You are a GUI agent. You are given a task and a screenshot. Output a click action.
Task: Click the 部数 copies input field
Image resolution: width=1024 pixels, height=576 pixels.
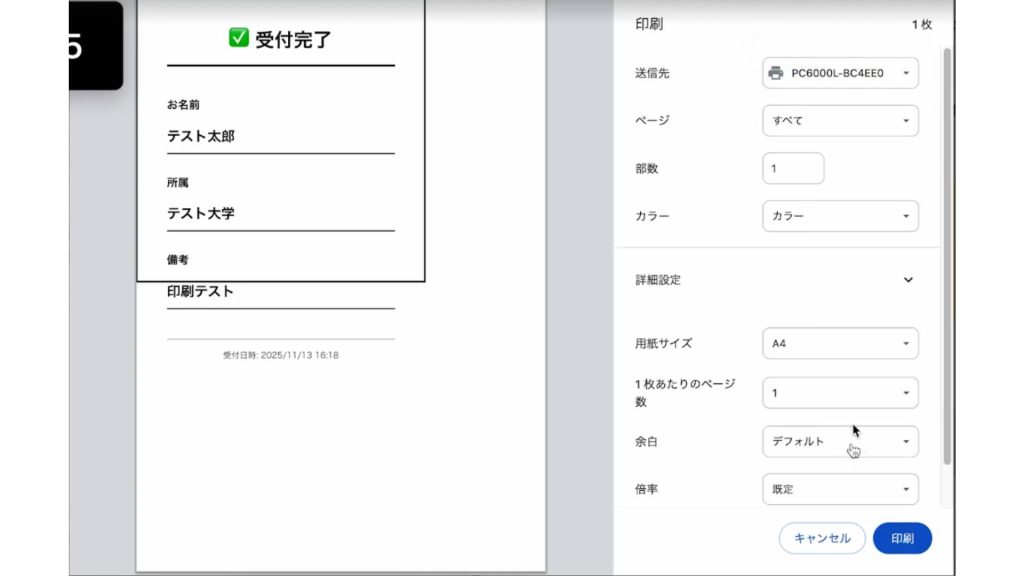(793, 168)
